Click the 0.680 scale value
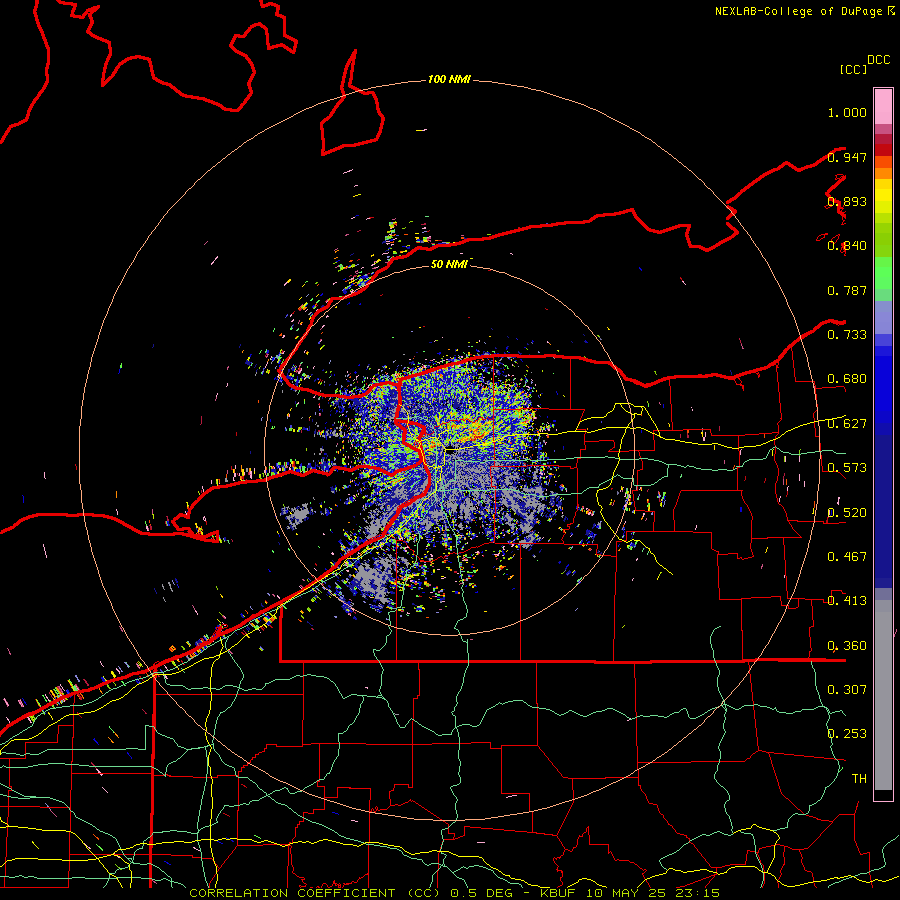Screen dimensions: 900x900 click(847, 379)
